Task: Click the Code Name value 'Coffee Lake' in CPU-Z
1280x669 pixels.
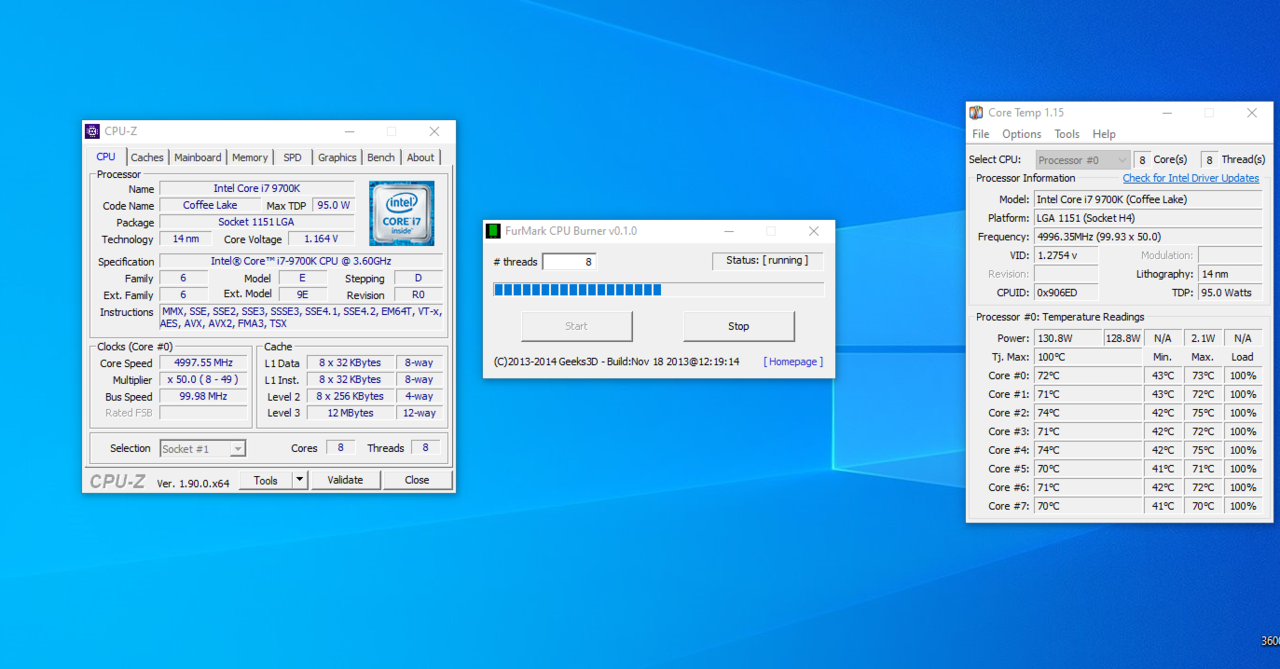Action: click(210, 206)
